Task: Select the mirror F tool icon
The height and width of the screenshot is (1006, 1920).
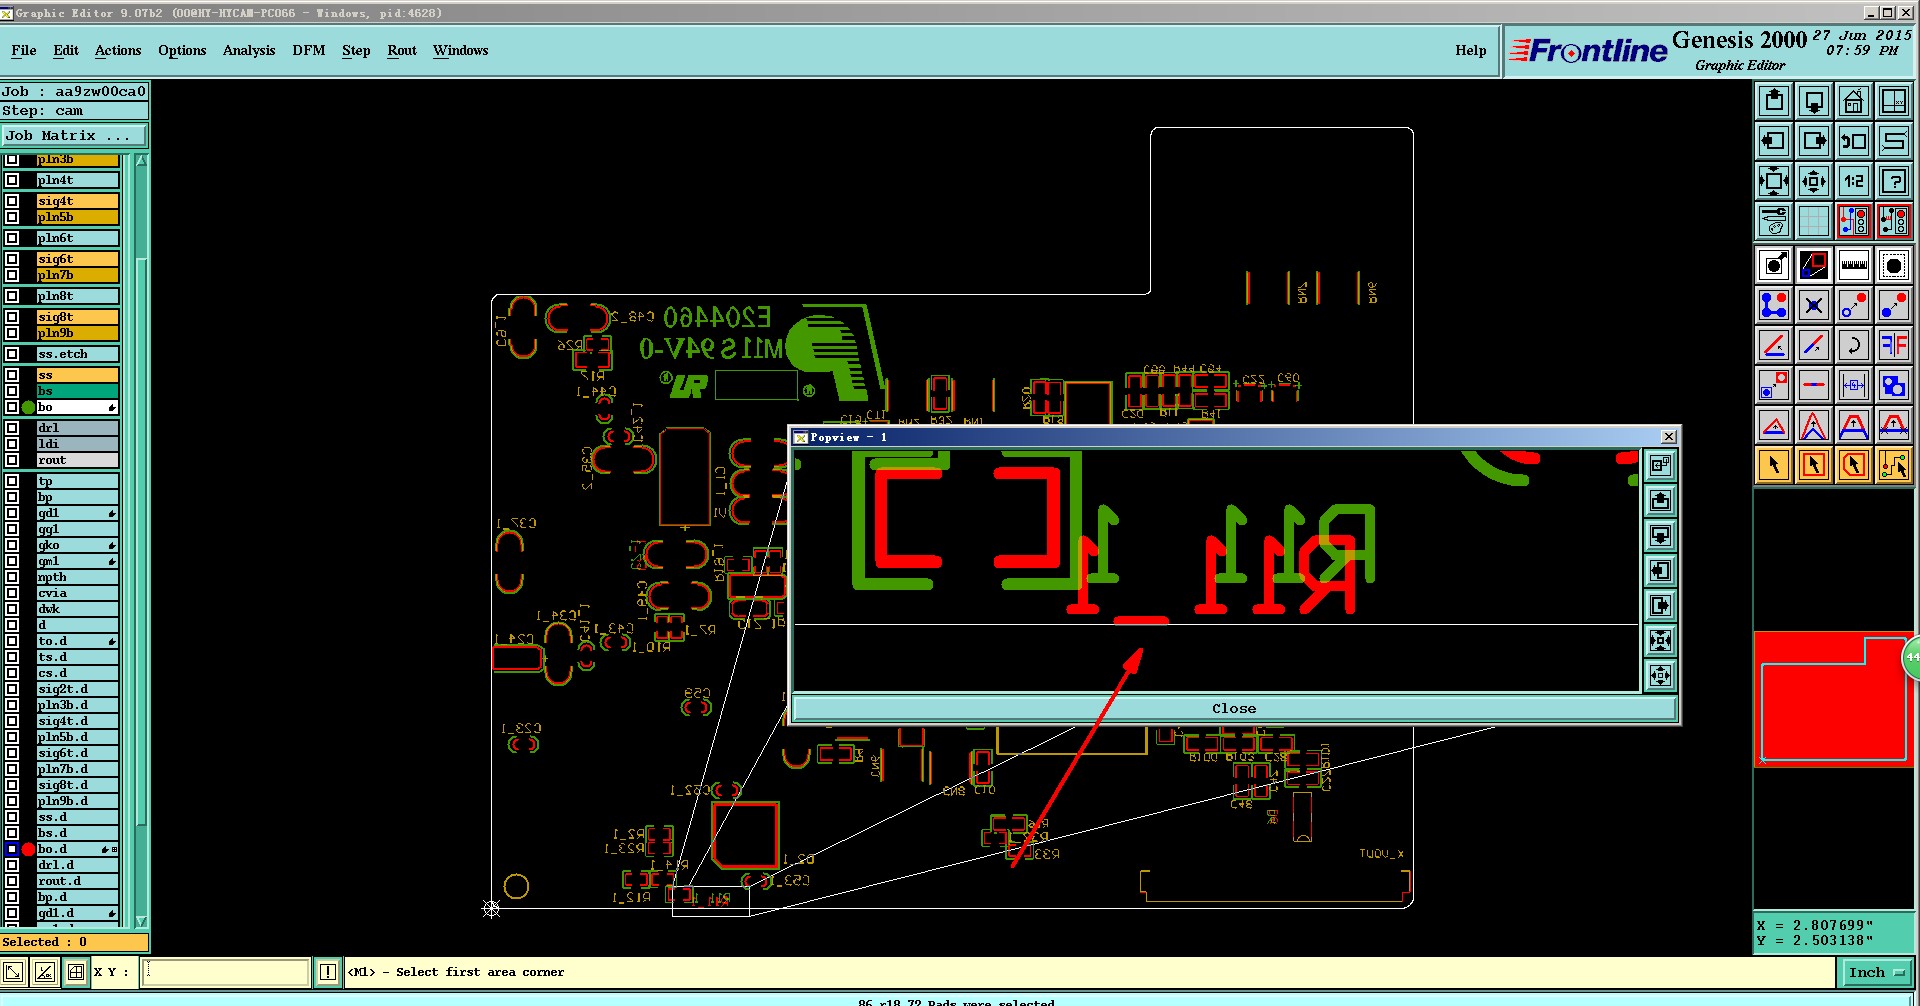Action: click(x=1894, y=345)
